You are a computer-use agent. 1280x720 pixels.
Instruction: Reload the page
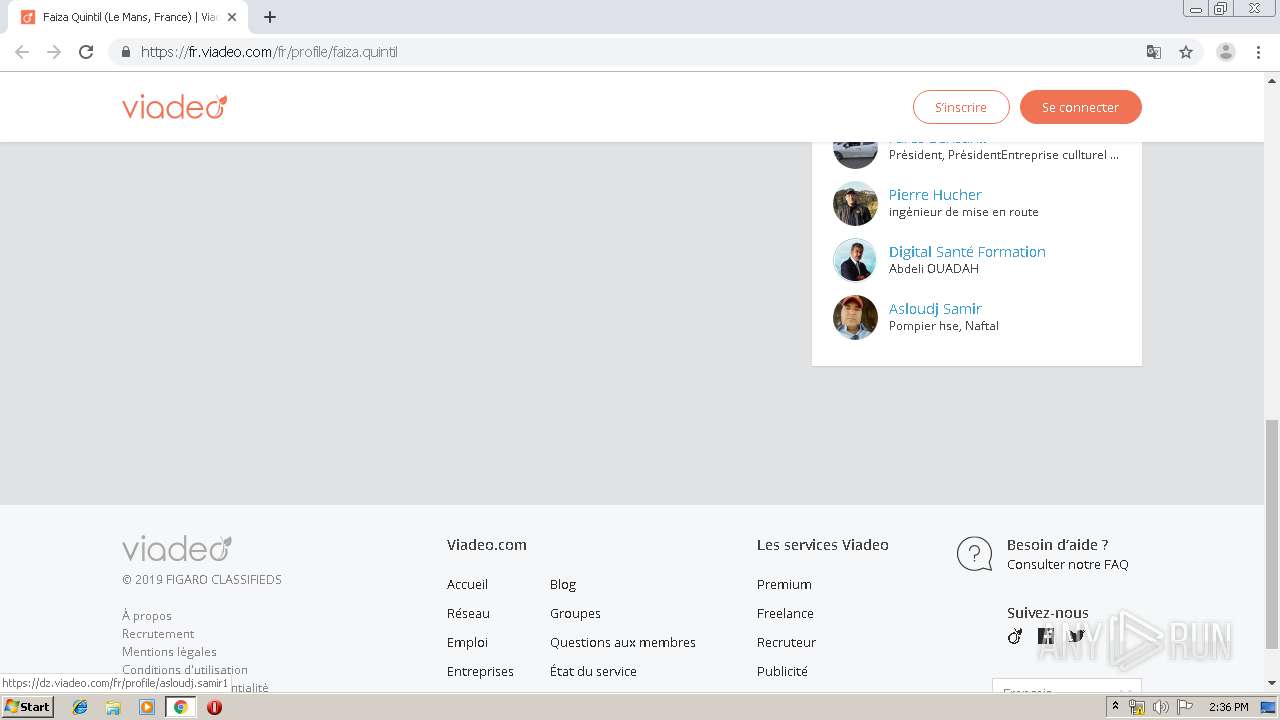tap(86, 52)
